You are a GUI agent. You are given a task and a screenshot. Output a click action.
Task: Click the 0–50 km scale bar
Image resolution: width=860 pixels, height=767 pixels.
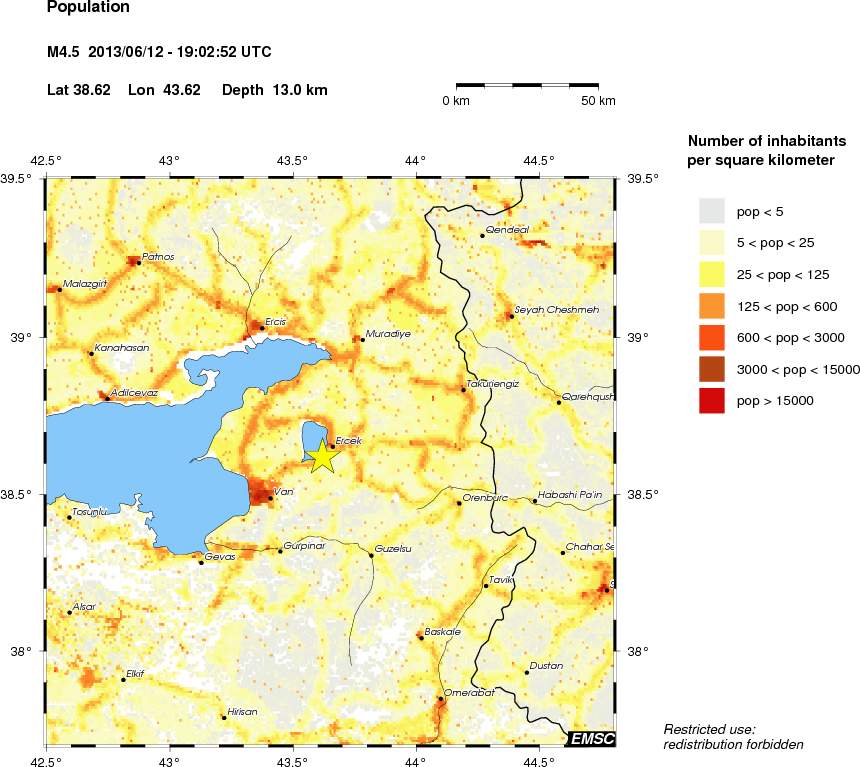[528, 86]
